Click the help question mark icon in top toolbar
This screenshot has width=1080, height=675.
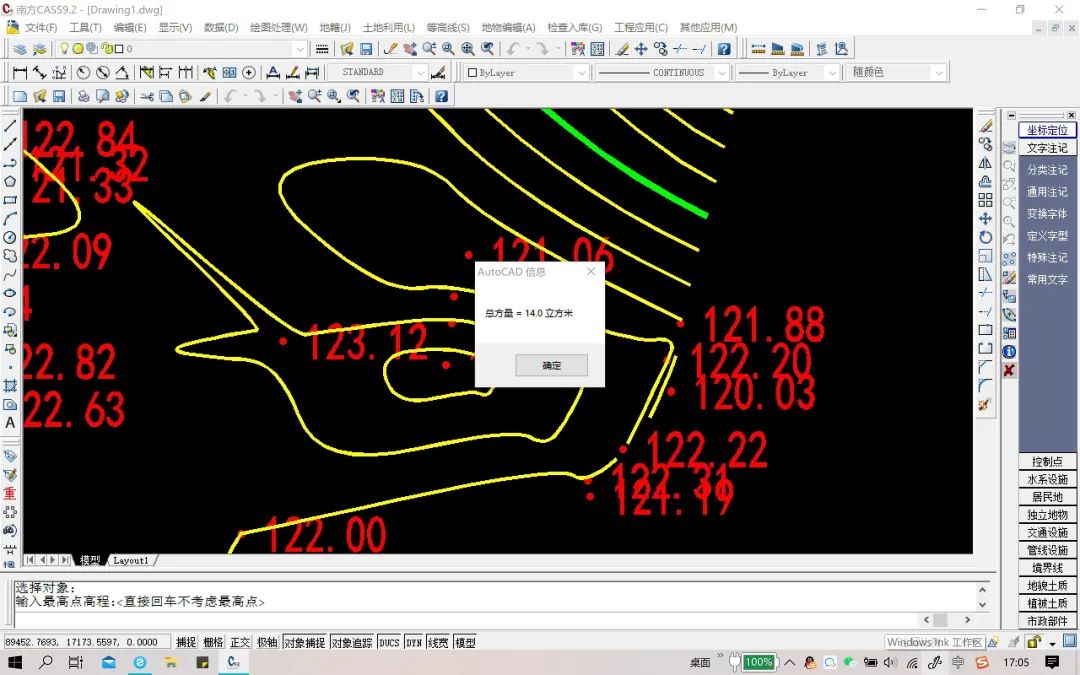click(723, 49)
